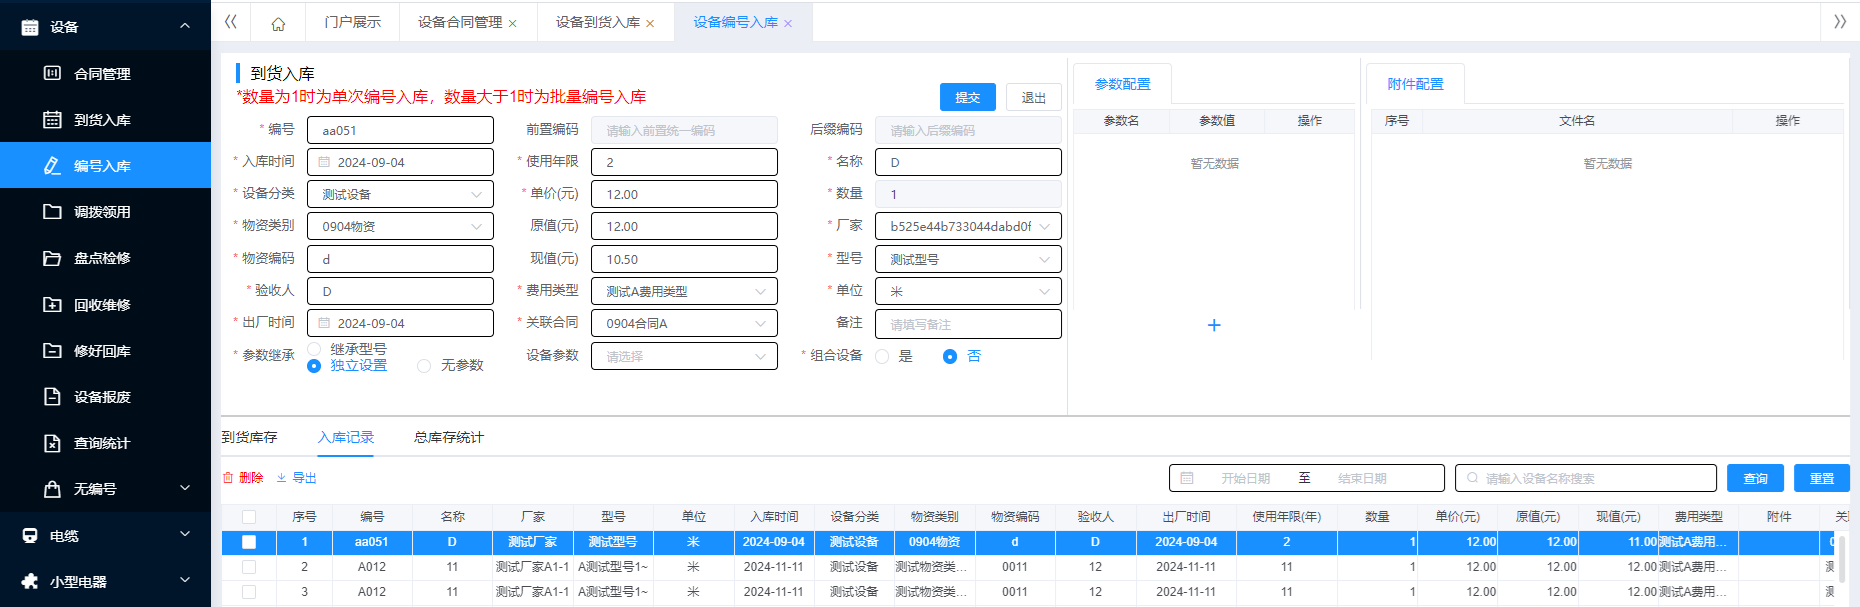Click the home icon tab
The height and width of the screenshot is (607, 1860).
(x=278, y=23)
